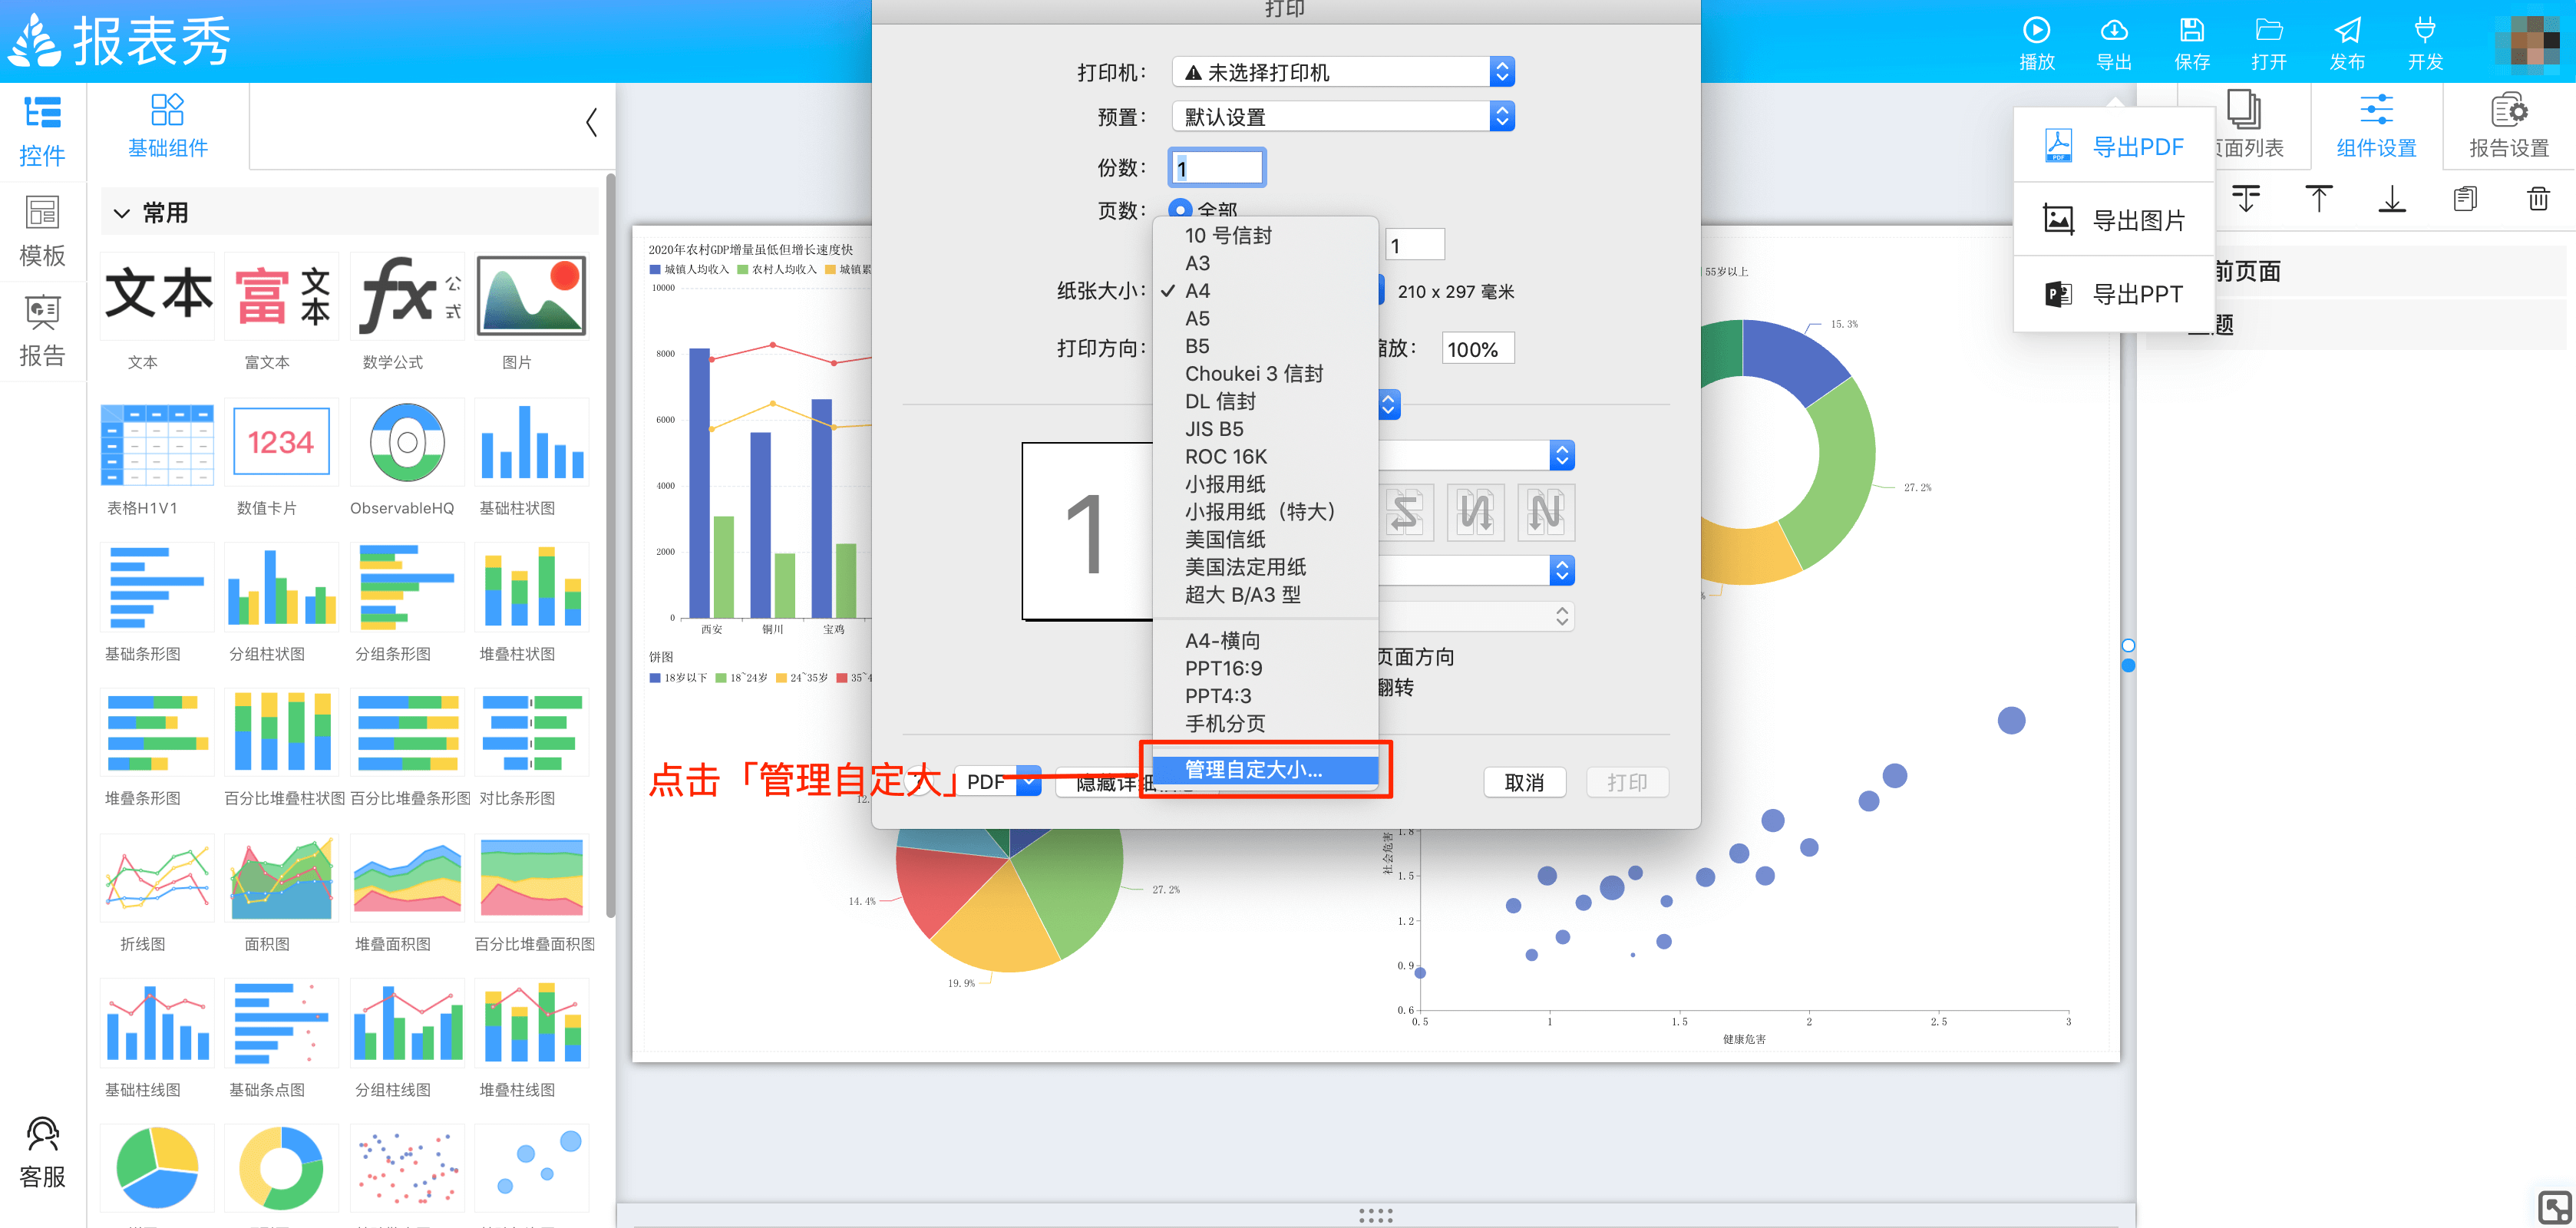Screen dimensions: 2576x1228
Task: Click the component list scrollbar
Action: (x=610, y=545)
